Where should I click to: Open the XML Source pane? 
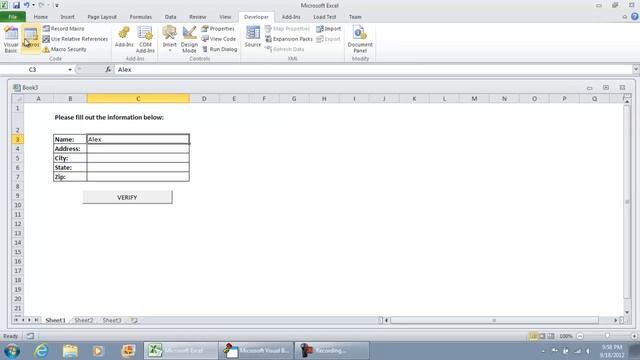[253, 37]
